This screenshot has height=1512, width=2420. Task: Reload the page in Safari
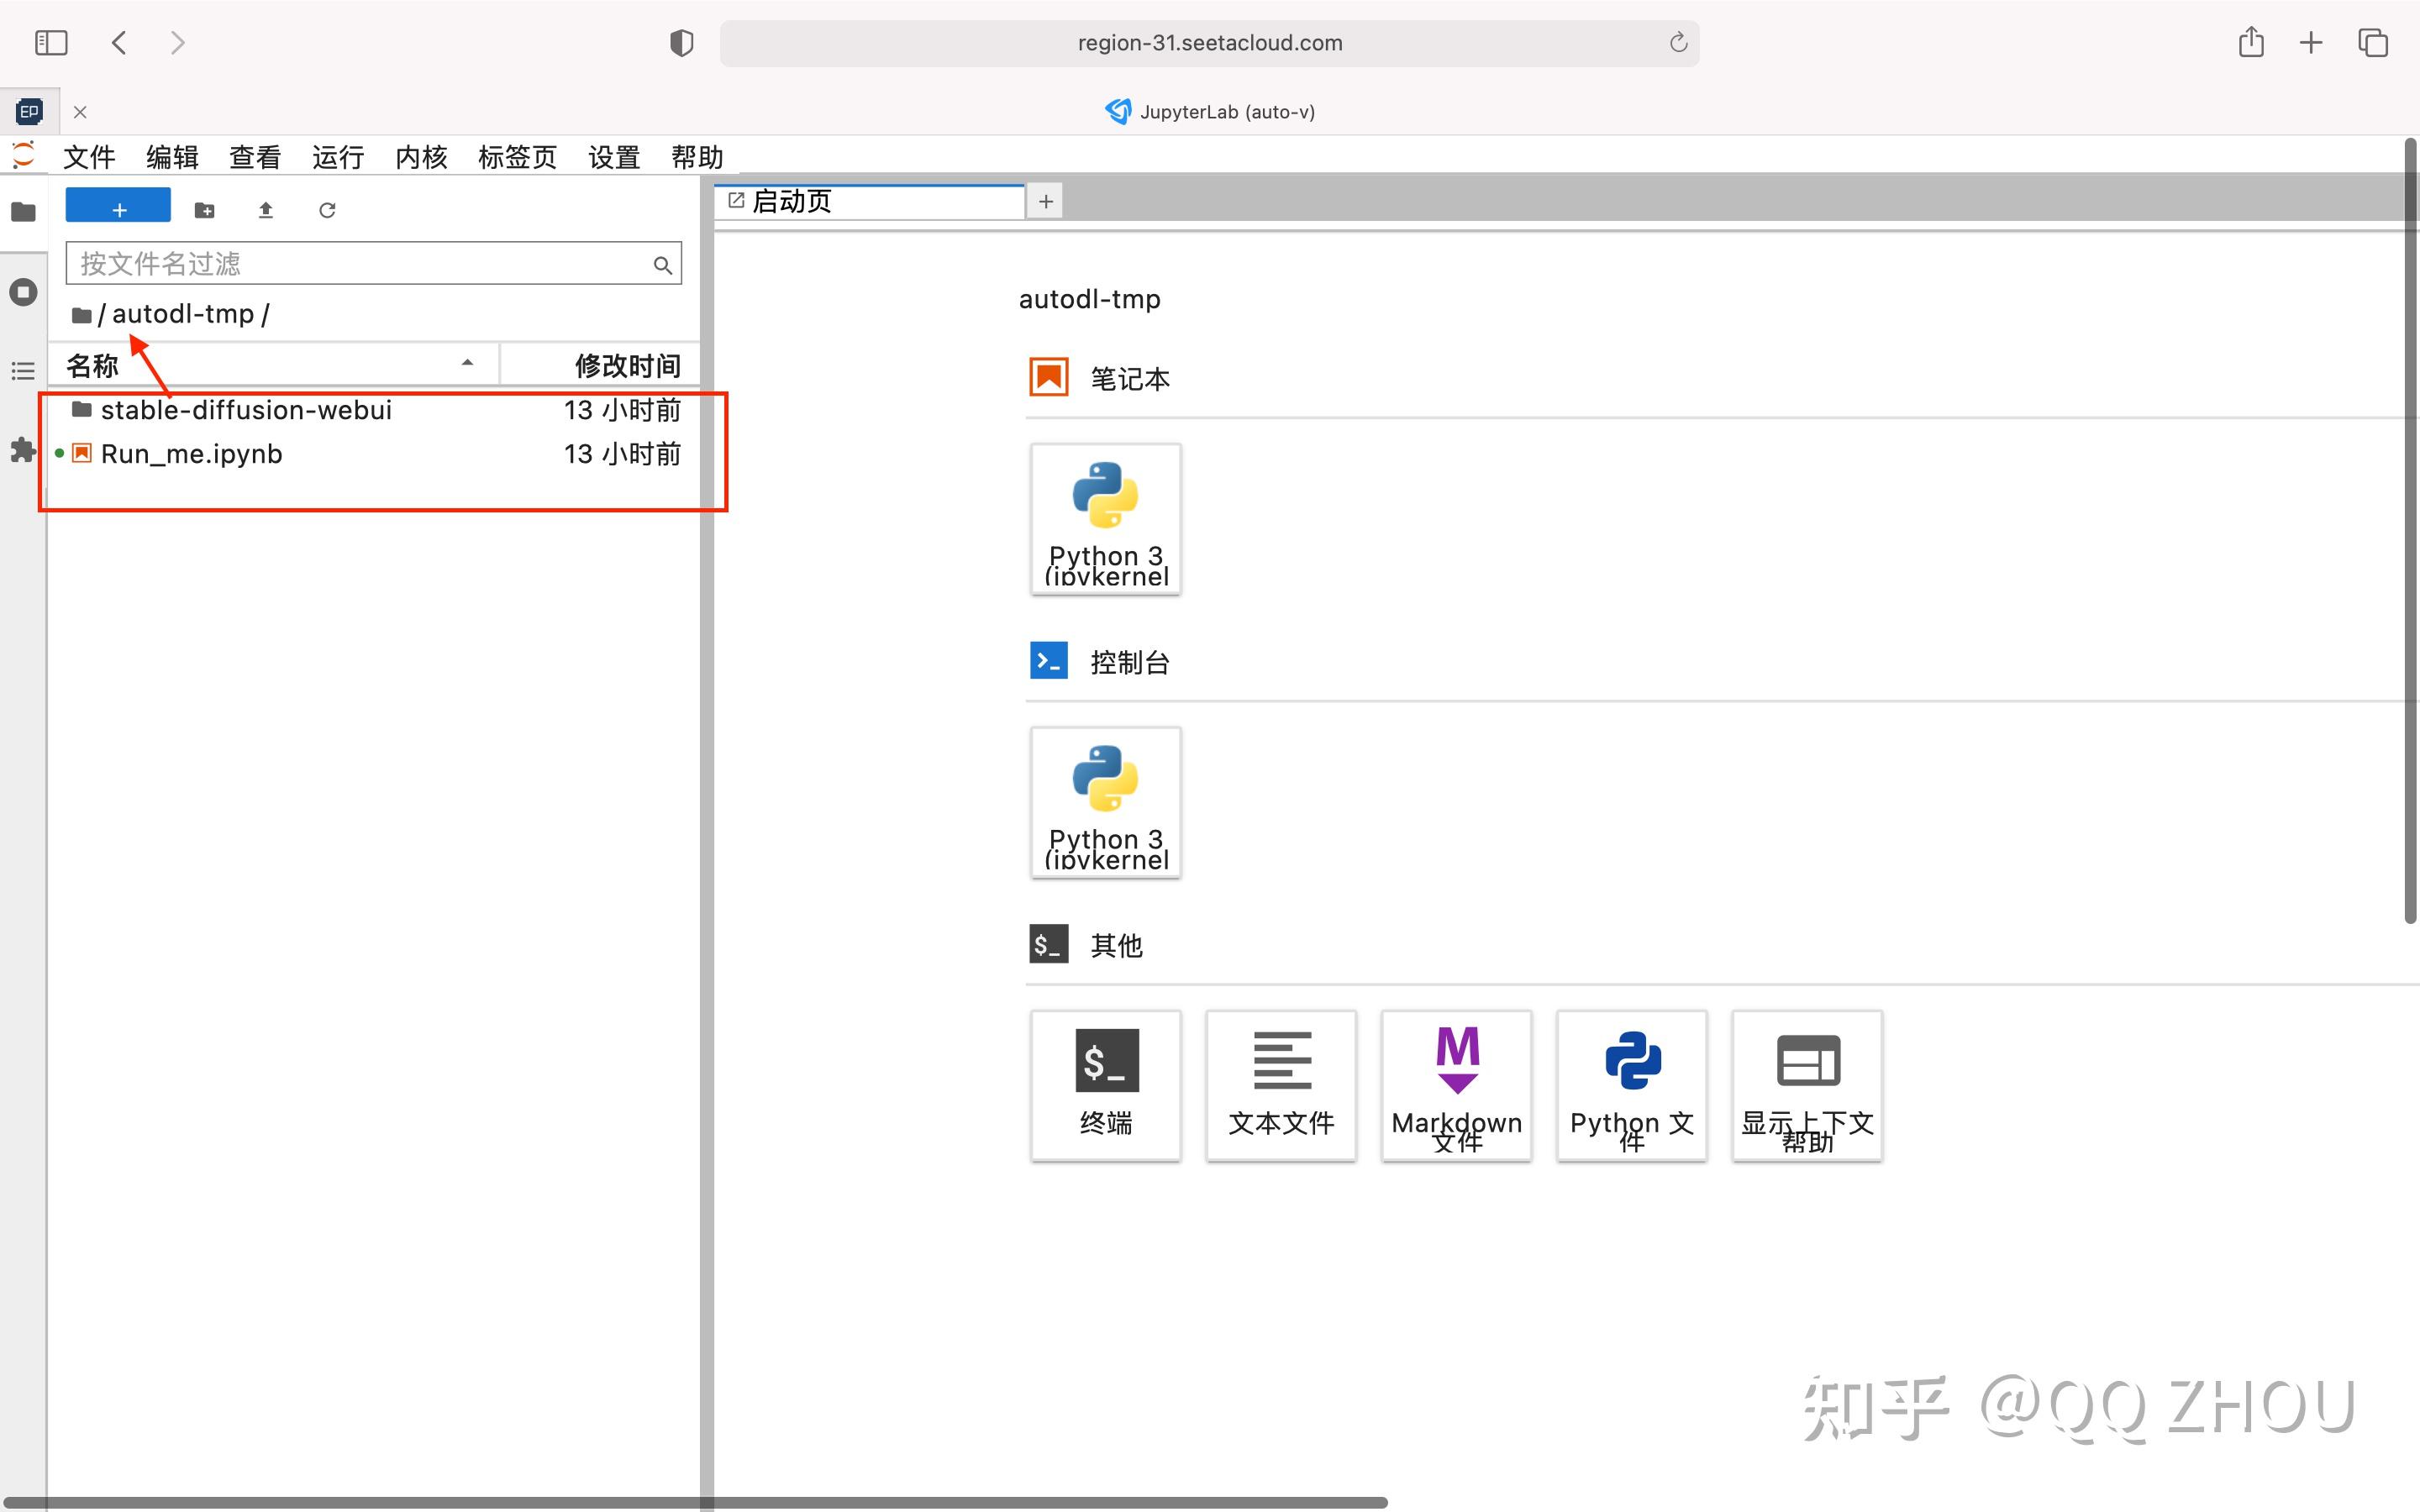(1678, 43)
